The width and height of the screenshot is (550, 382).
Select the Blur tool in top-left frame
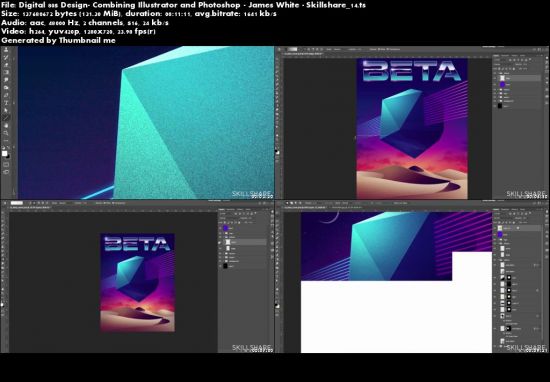click(6, 80)
